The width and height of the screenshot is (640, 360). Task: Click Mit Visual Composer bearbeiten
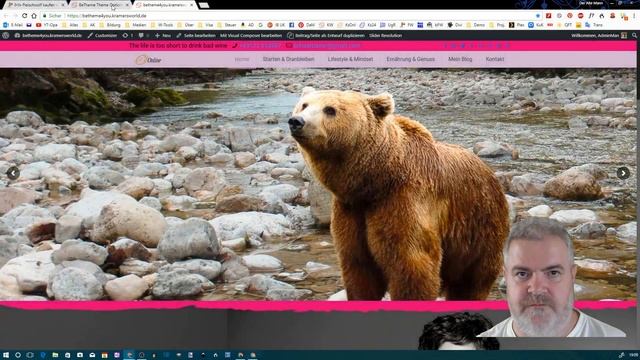[x=251, y=36]
